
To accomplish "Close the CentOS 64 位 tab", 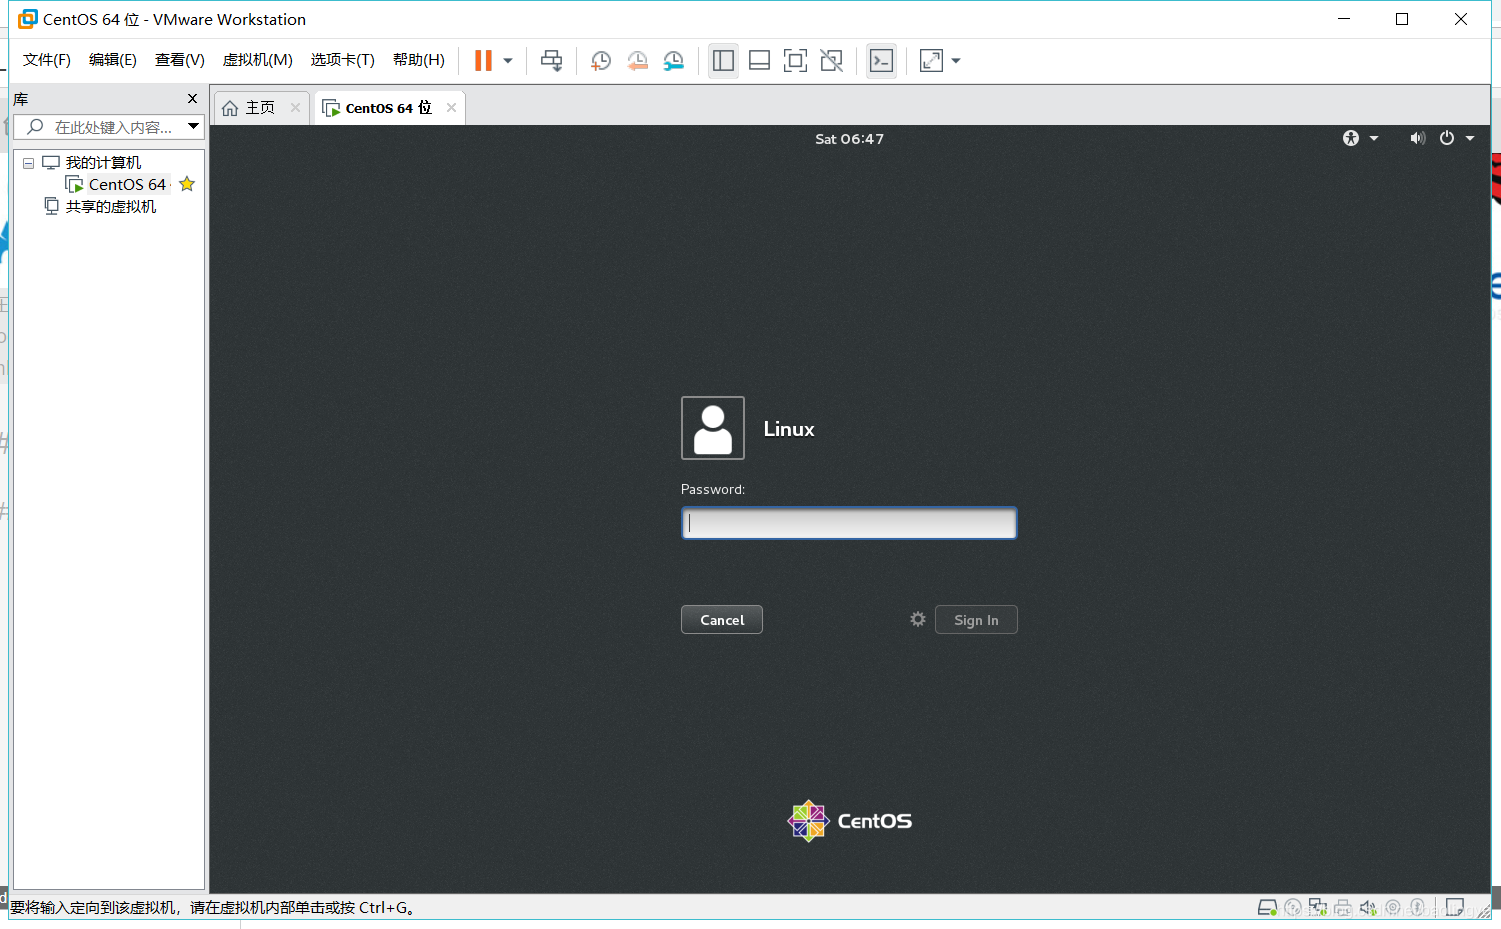I will (452, 108).
